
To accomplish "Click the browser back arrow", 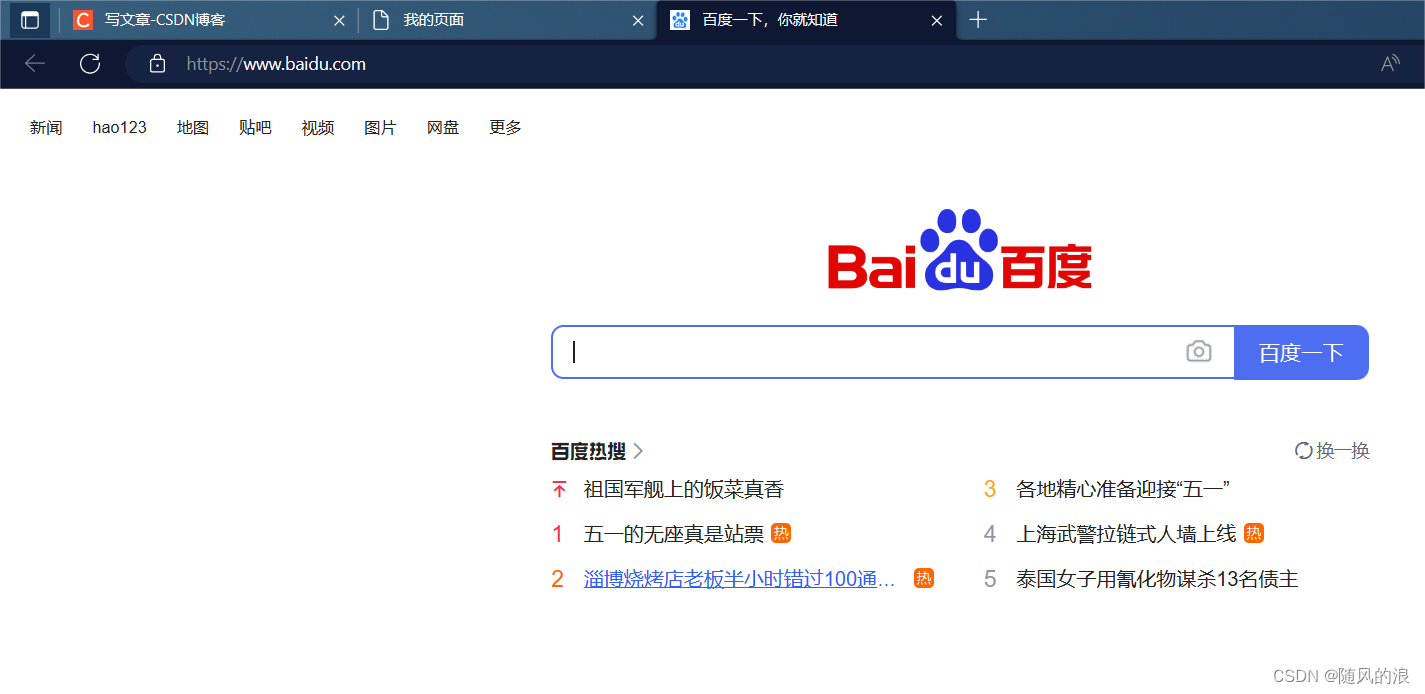I will click(x=35, y=64).
